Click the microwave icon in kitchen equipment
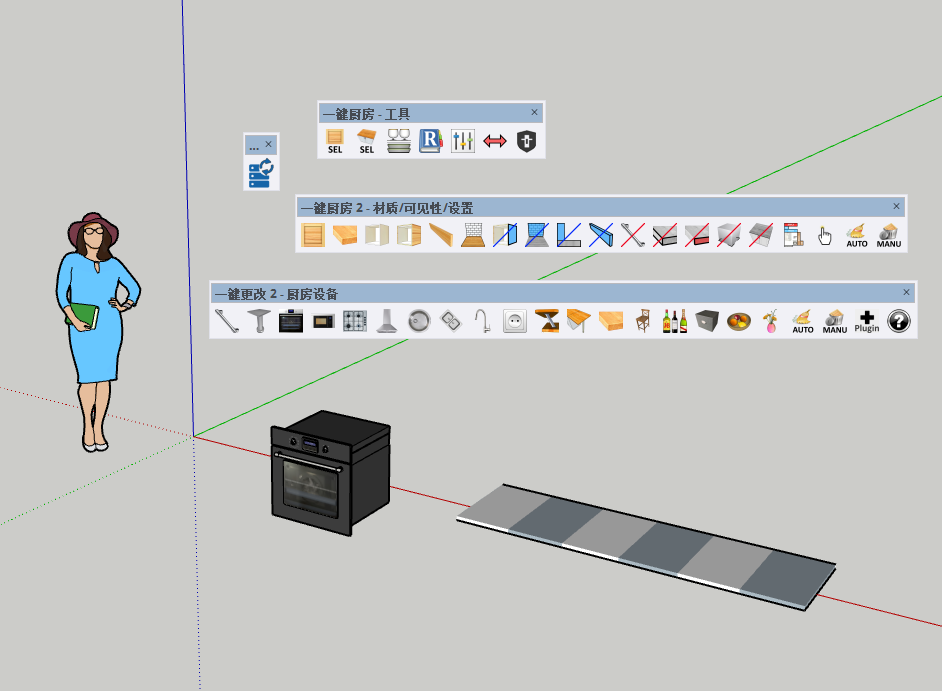The image size is (942, 691). click(x=323, y=321)
